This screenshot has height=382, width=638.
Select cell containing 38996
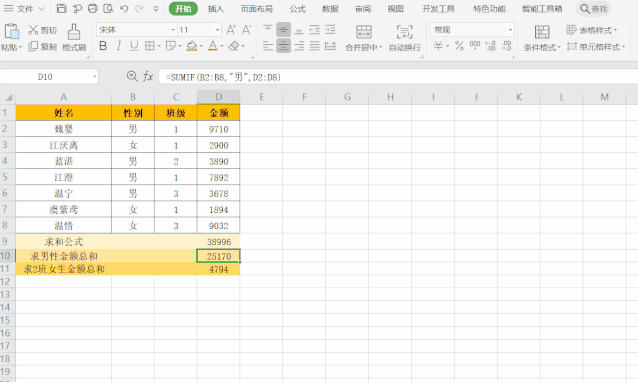[218, 242]
